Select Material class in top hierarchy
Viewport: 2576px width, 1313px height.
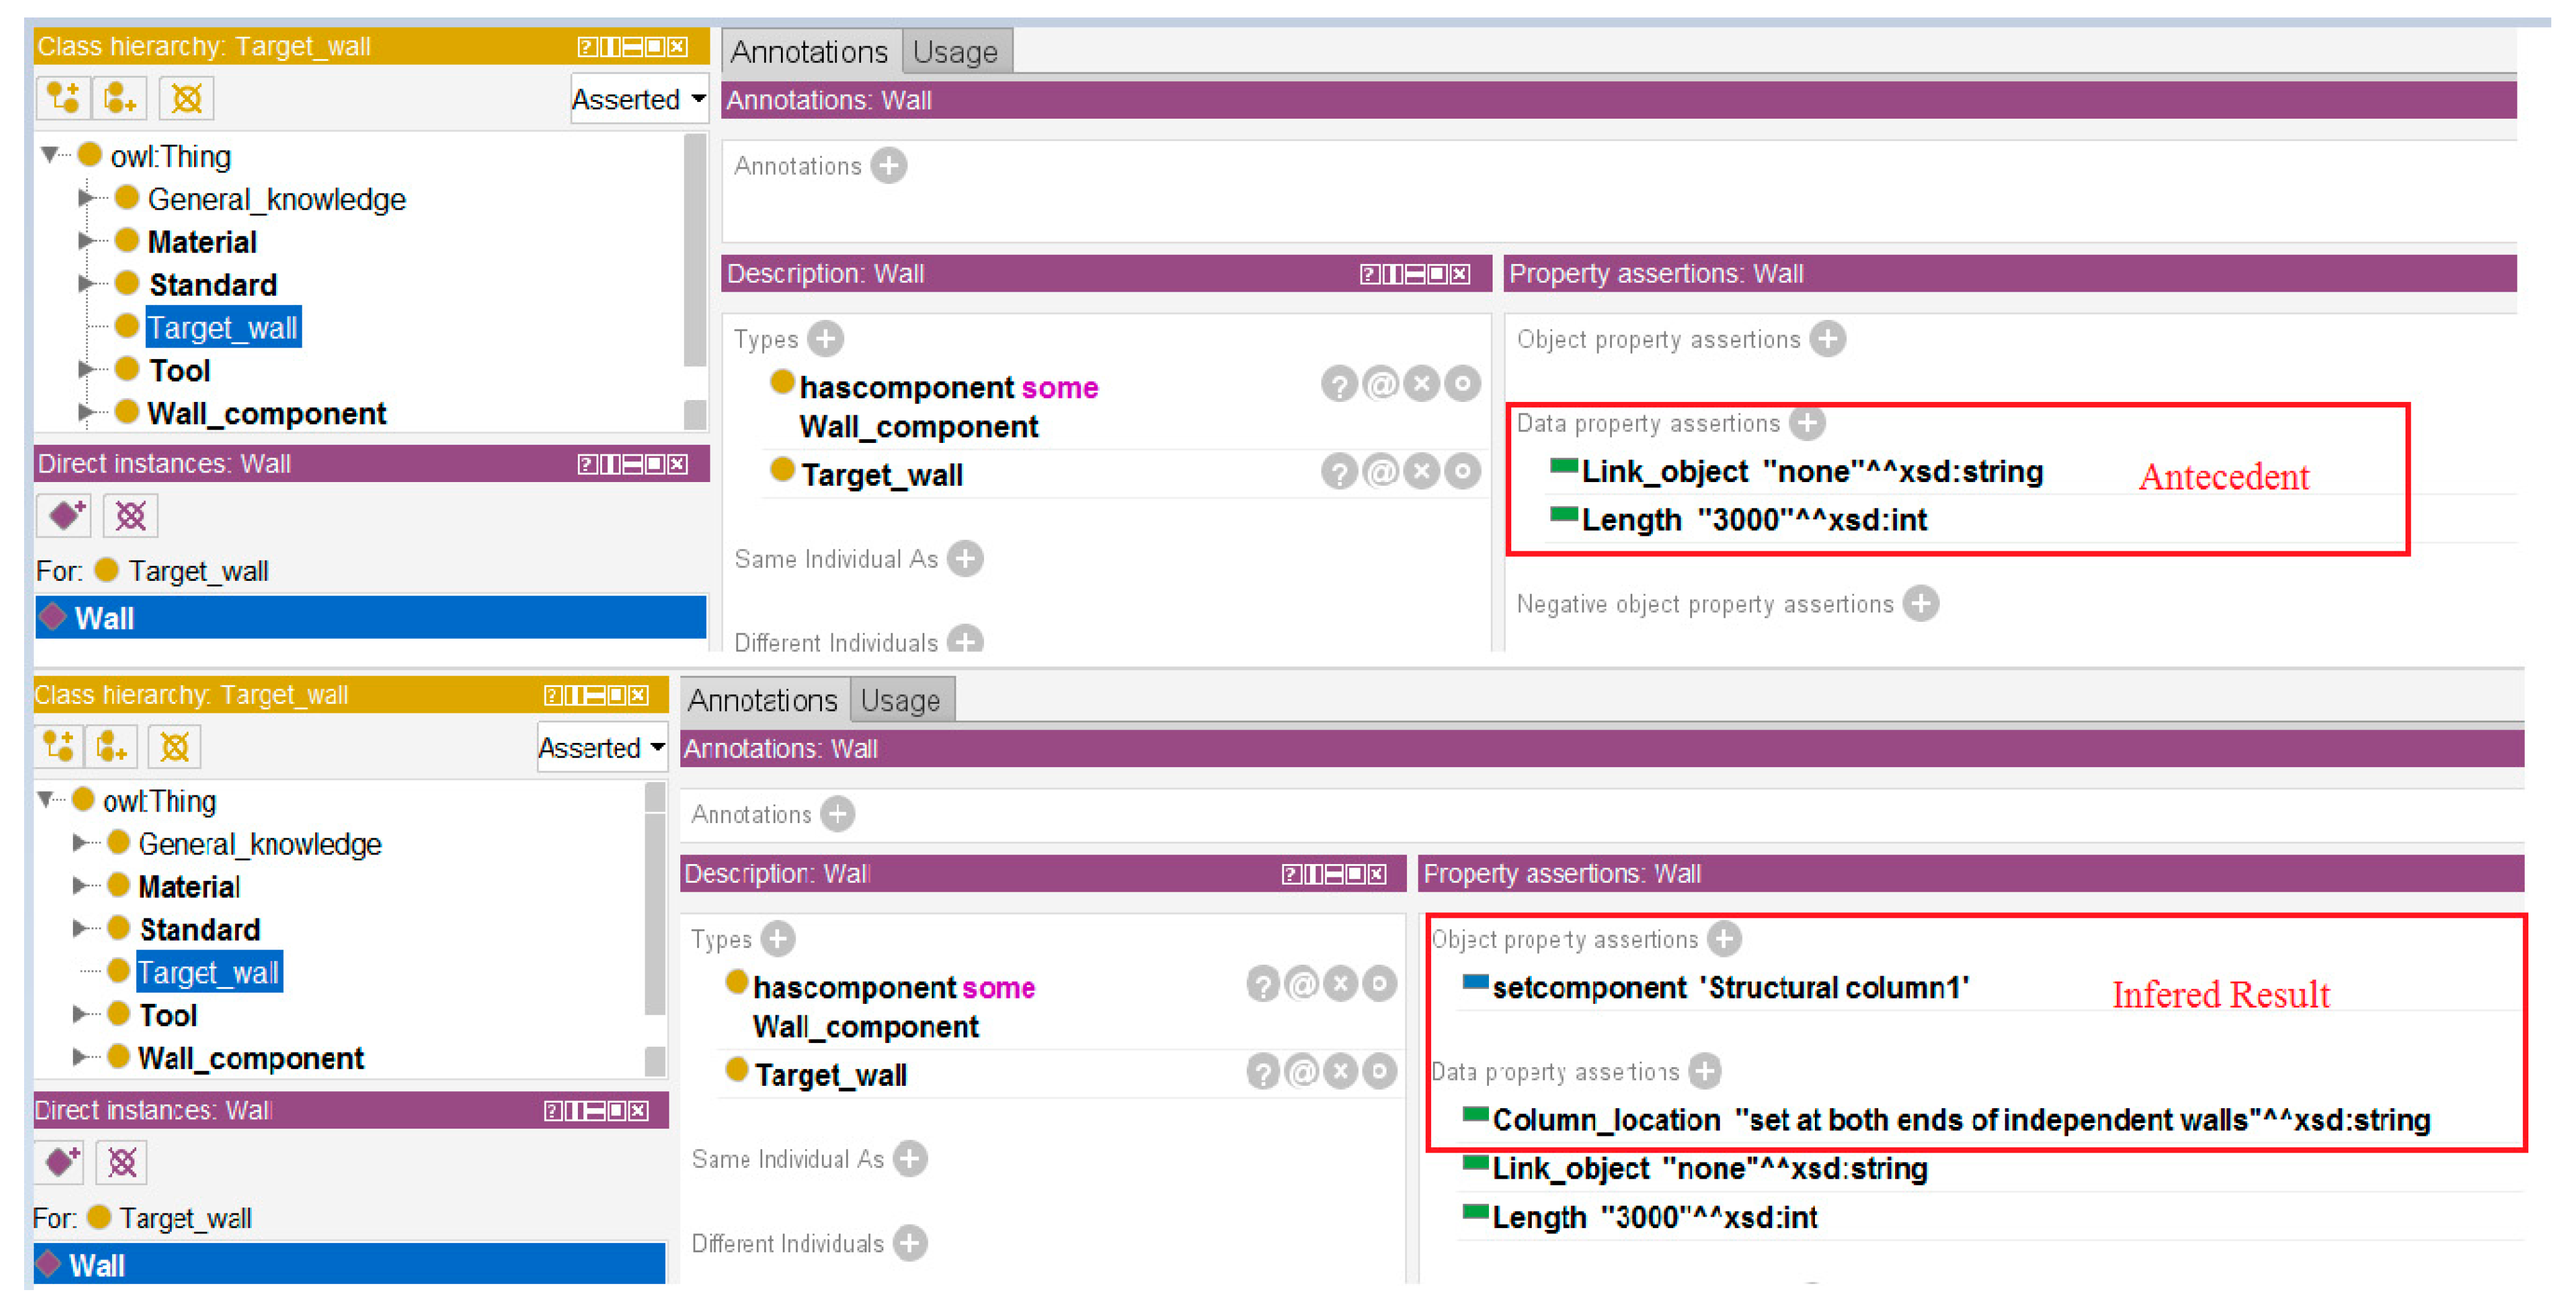click(x=202, y=242)
